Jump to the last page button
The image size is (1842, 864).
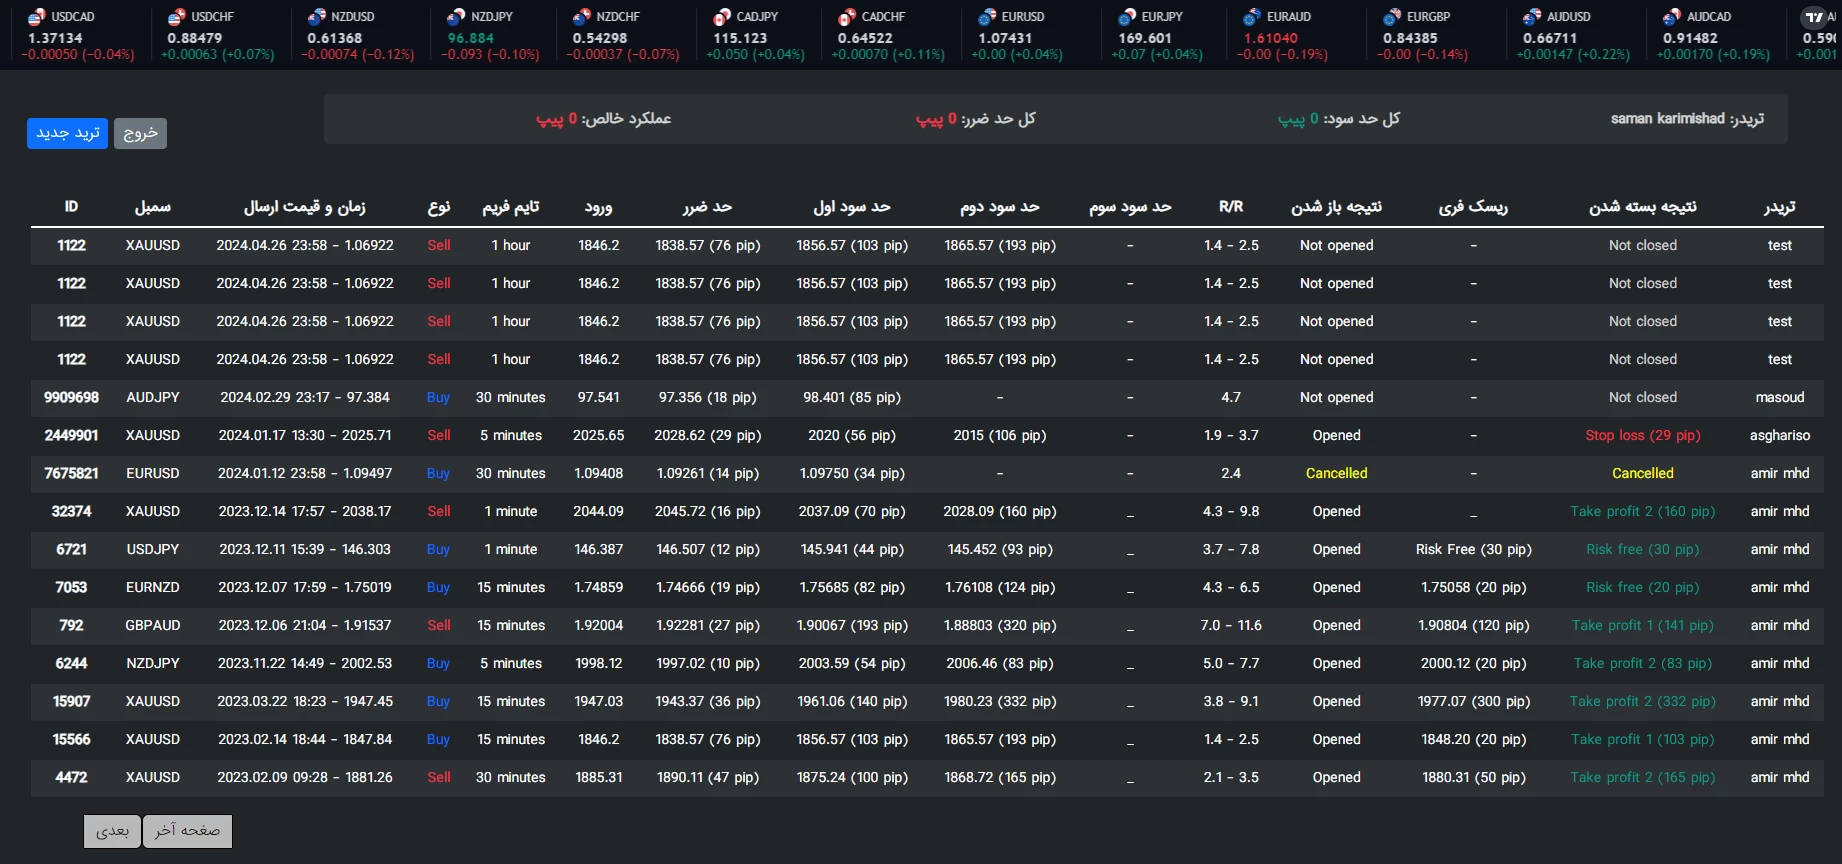coord(187,831)
